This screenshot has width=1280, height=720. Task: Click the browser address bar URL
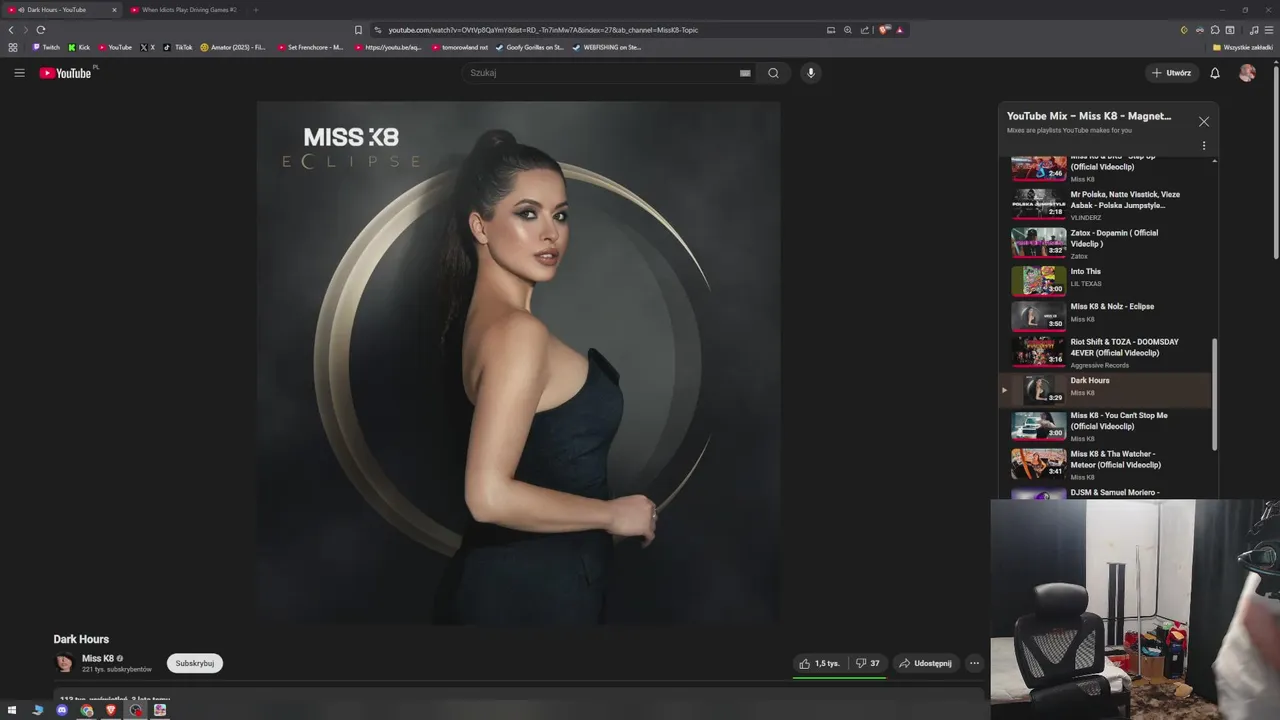click(543, 30)
